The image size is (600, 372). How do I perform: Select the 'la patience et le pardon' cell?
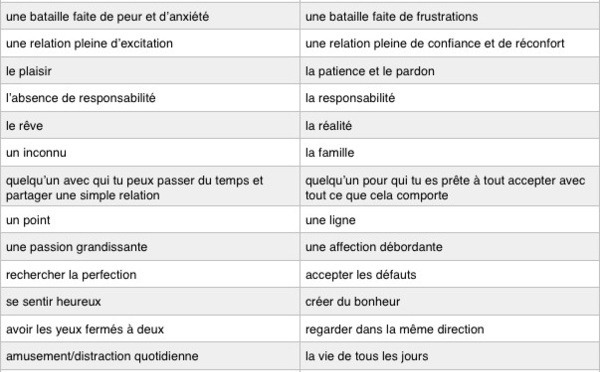[x=450, y=71]
